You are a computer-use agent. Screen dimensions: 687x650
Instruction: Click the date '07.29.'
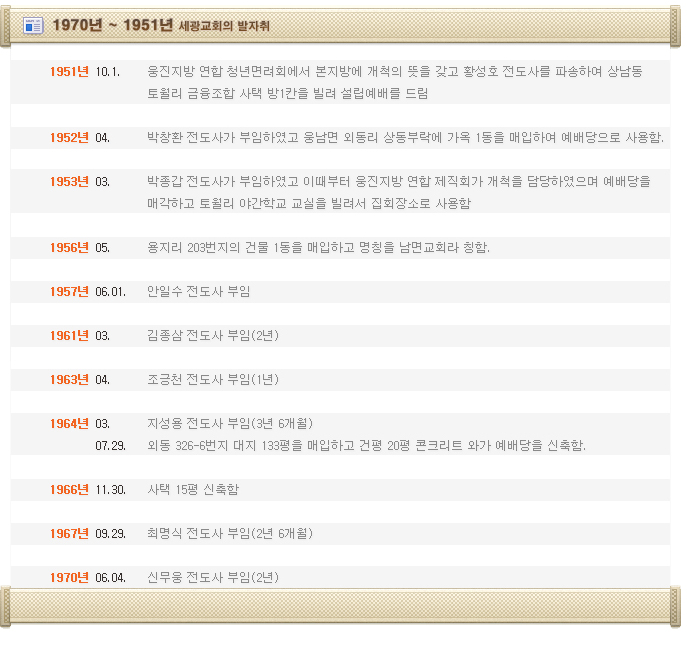(x=110, y=446)
